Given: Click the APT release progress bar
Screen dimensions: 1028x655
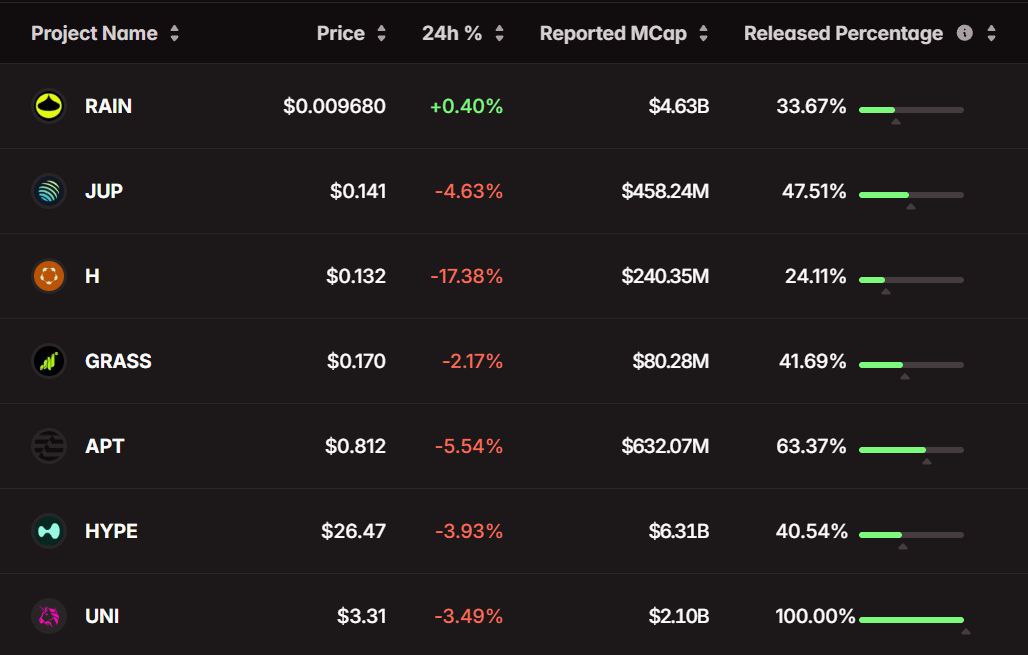Looking at the screenshot, I should tap(911, 450).
